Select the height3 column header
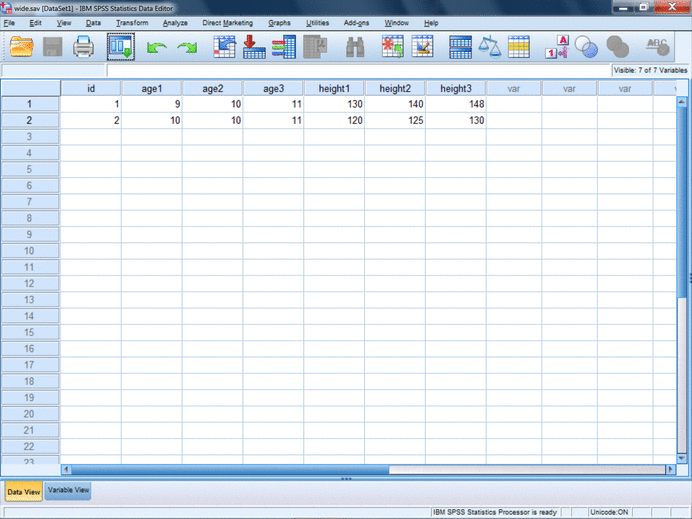 click(x=456, y=88)
